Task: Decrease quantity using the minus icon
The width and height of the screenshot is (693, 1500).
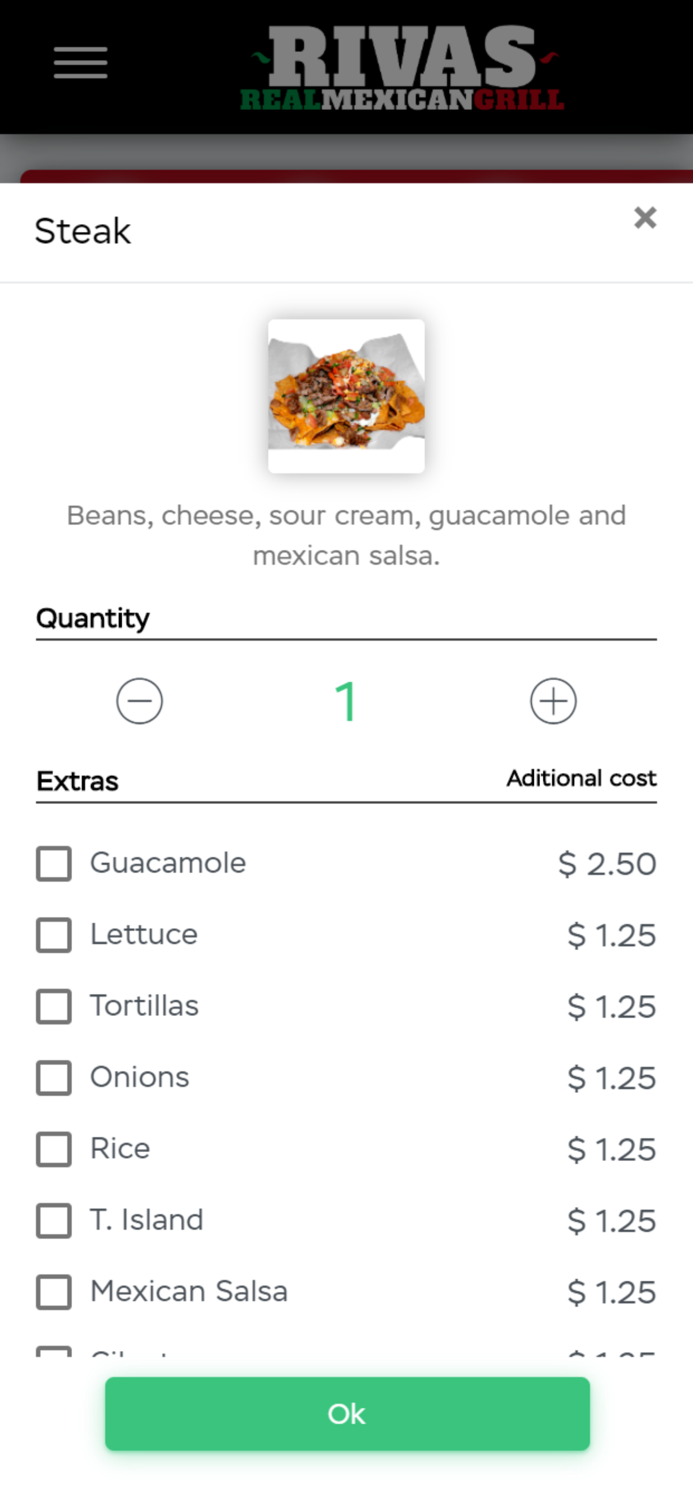Action: click(140, 701)
